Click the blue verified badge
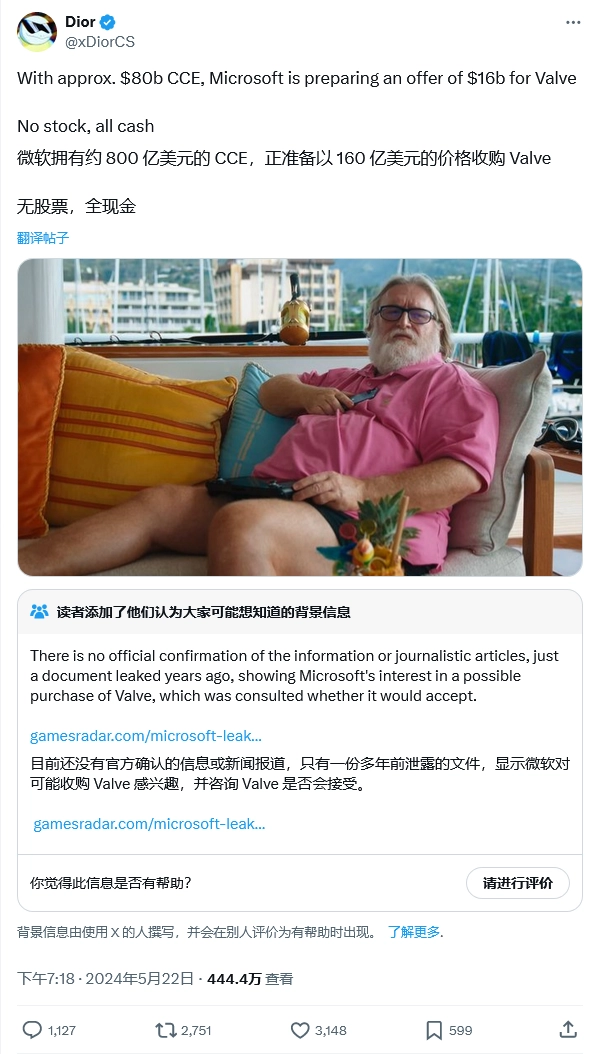This screenshot has width=598, height=1054. coord(108,22)
